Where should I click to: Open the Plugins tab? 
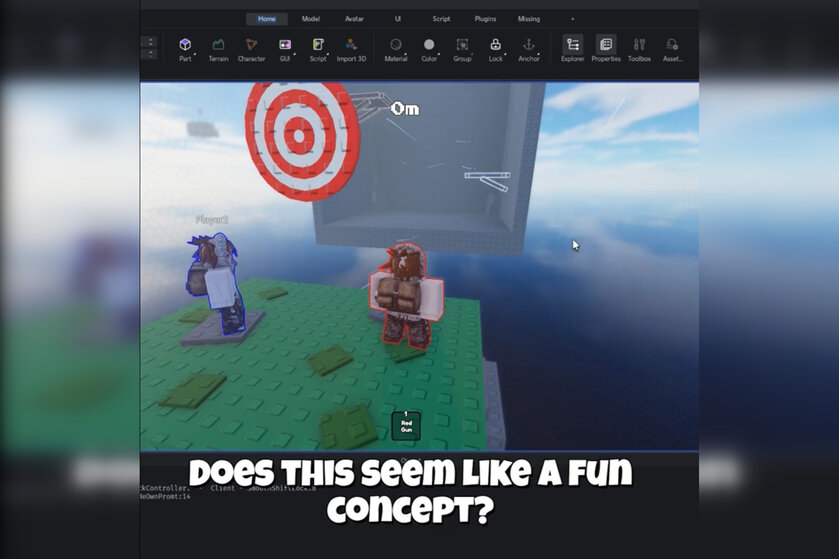click(x=485, y=19)
